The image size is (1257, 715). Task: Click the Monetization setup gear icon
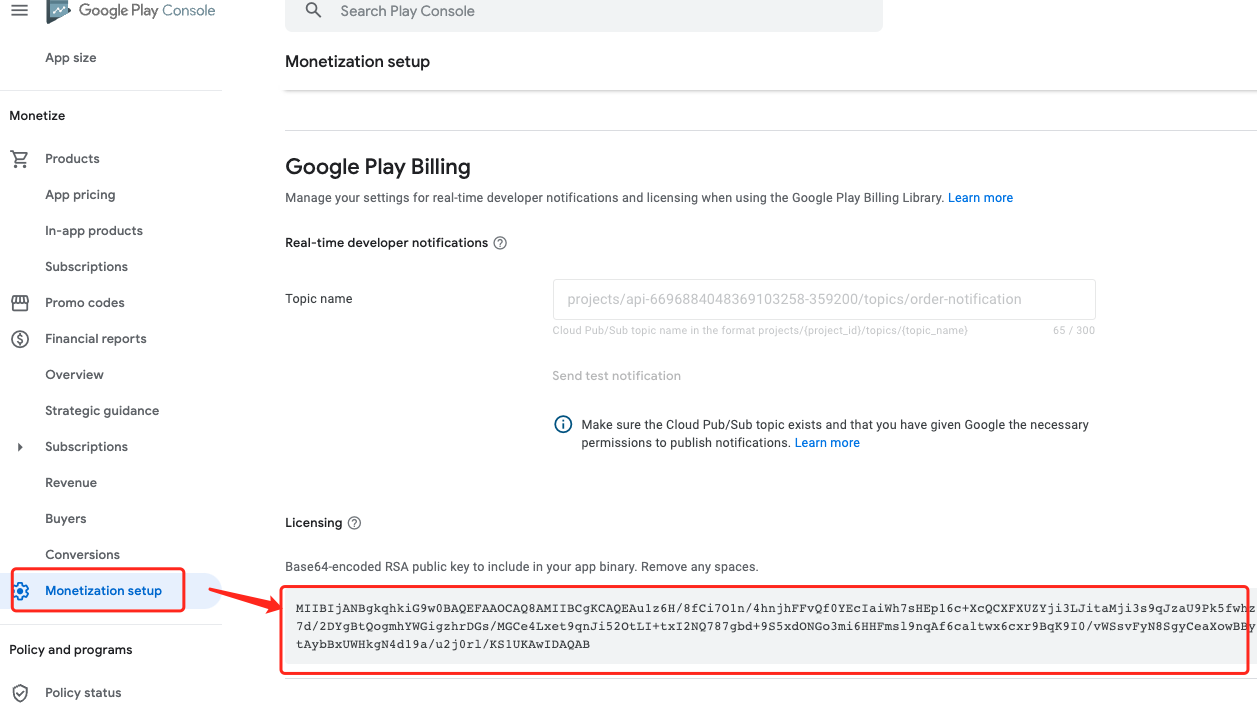click(22, 591)
